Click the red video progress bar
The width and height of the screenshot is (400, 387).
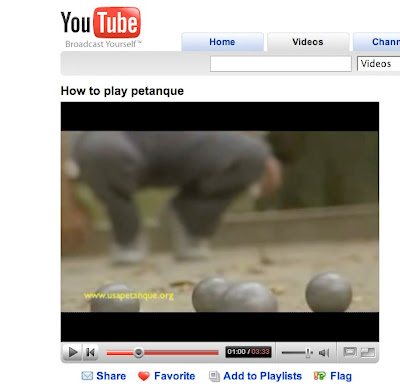[x=162, y=352]
